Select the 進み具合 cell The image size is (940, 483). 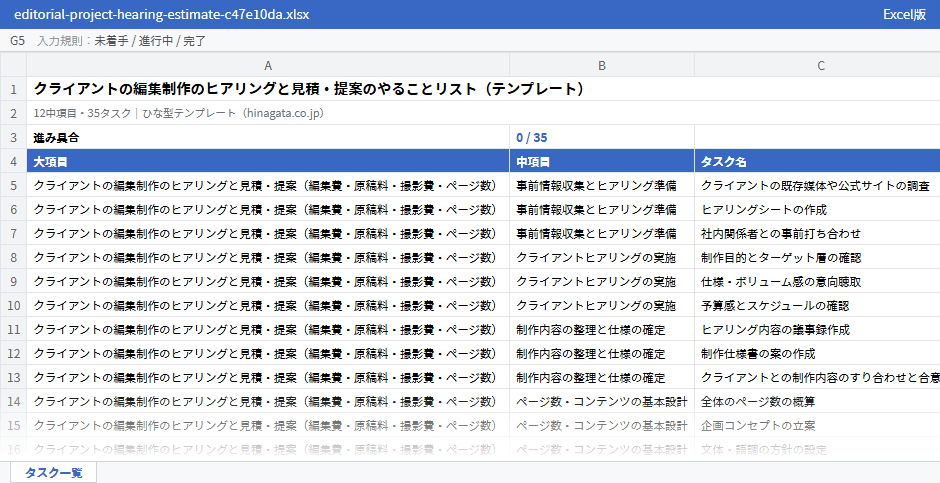click(268, 137)
